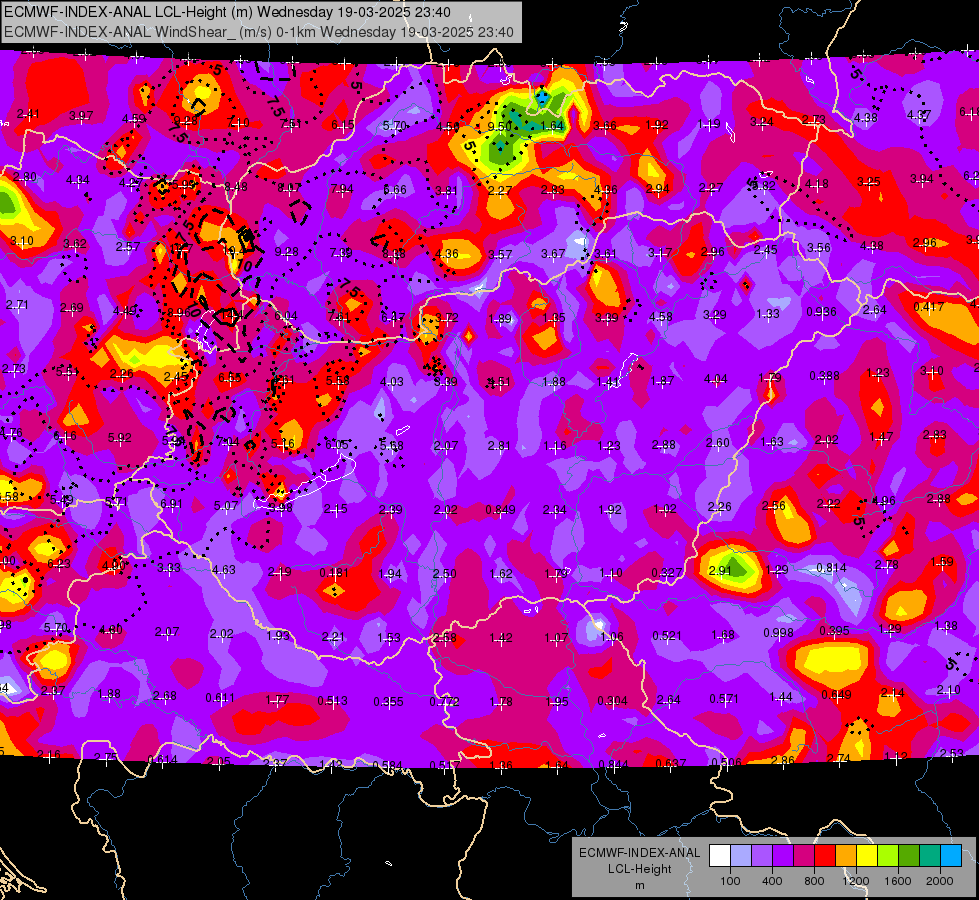Click the pale lavender legend swatch

click(740, 856)
